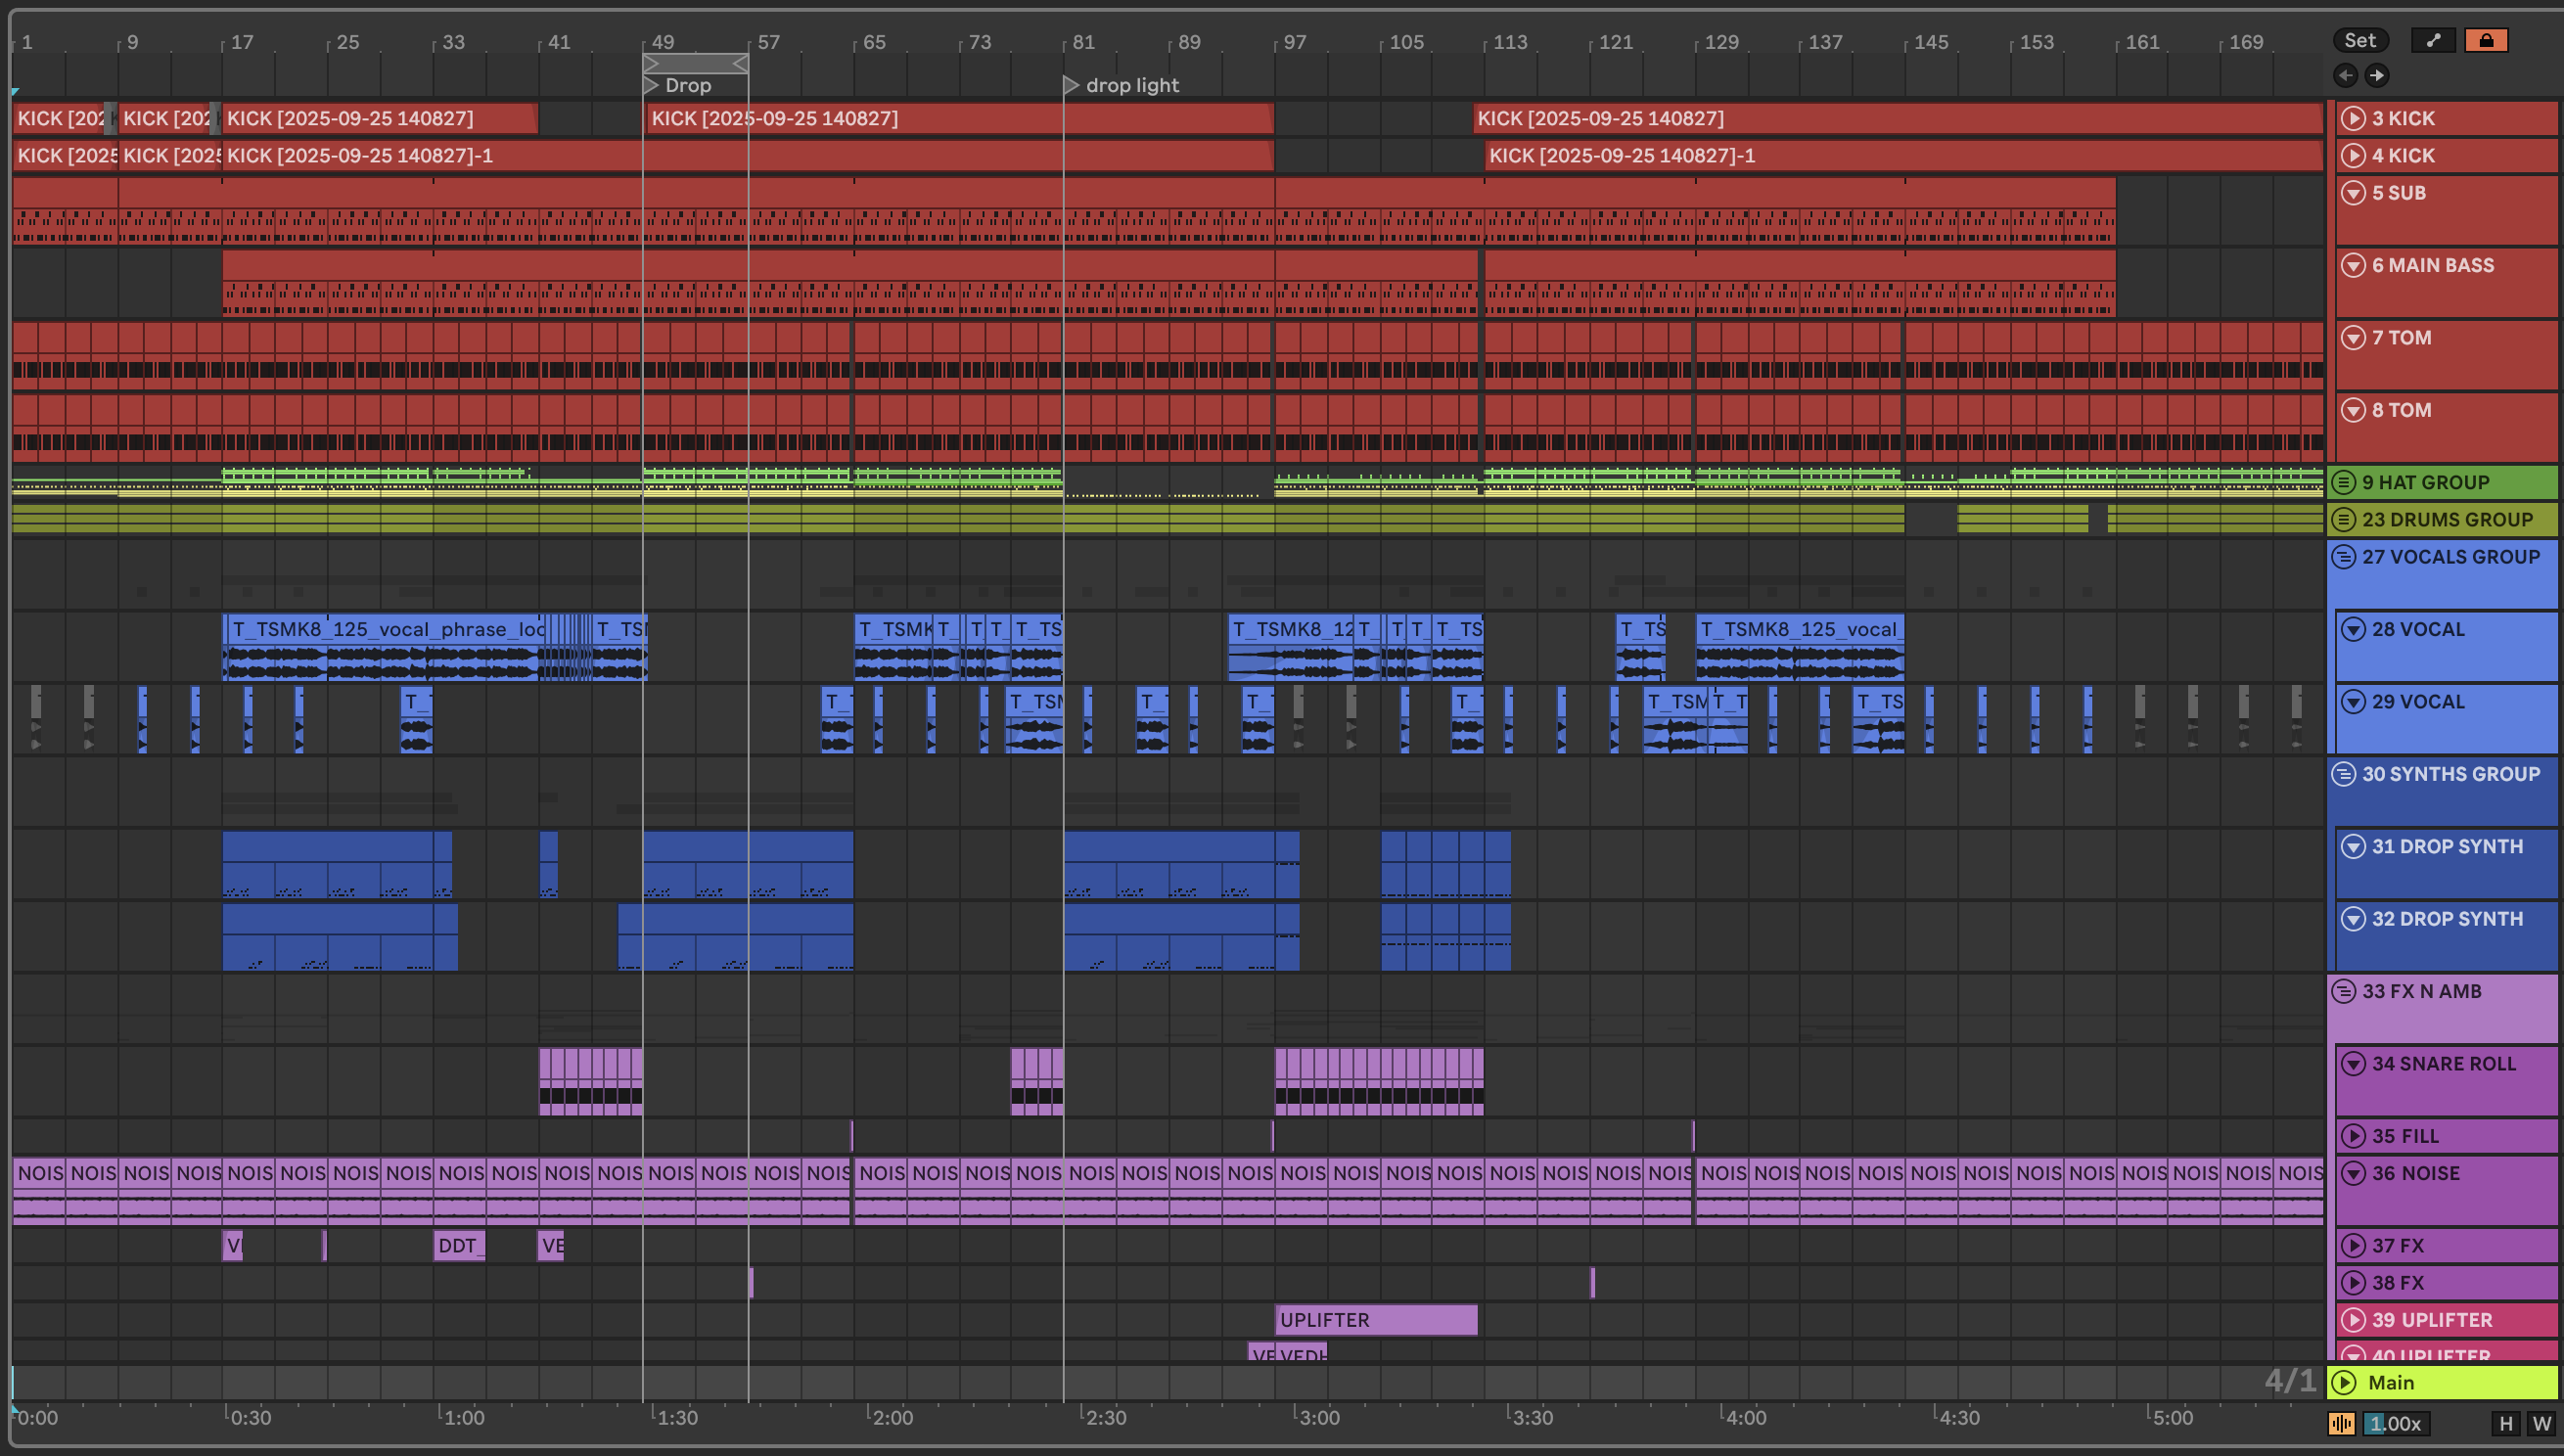Click the 35 FILL track play icon
The height and width of the screenshot is (1456, 2564).
point(2353,1136)
